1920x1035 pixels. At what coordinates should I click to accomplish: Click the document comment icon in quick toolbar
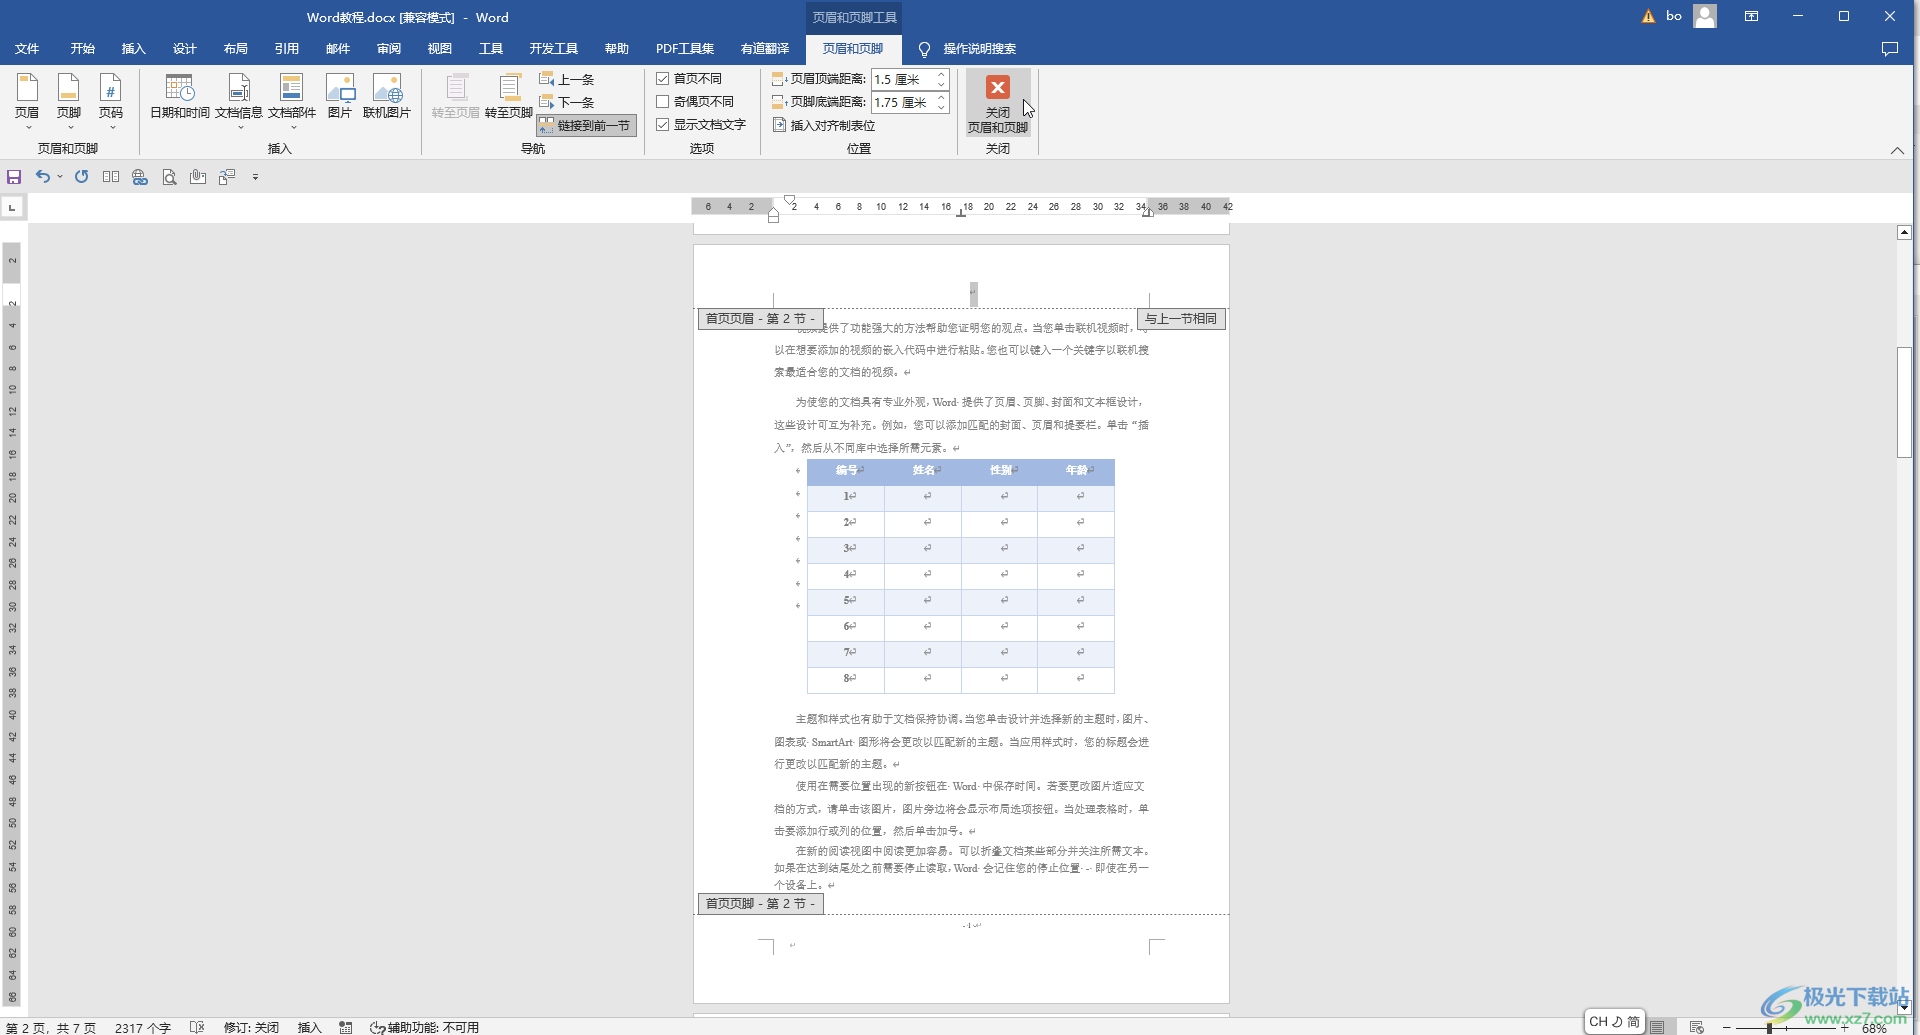point(227,177)
